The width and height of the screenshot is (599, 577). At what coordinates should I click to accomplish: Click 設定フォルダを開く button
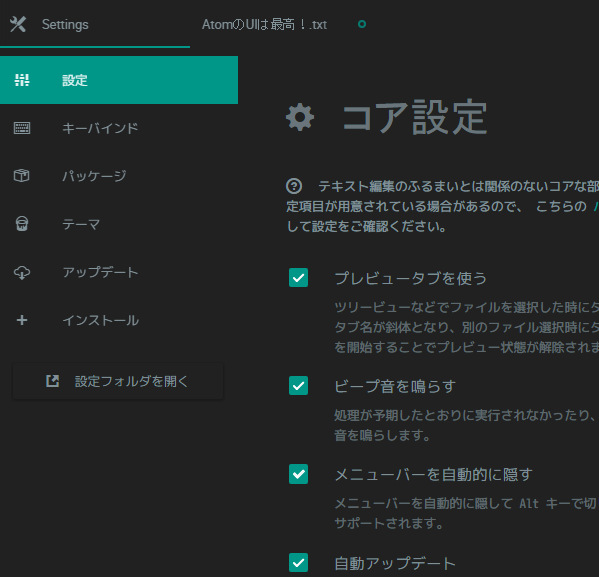118,381
